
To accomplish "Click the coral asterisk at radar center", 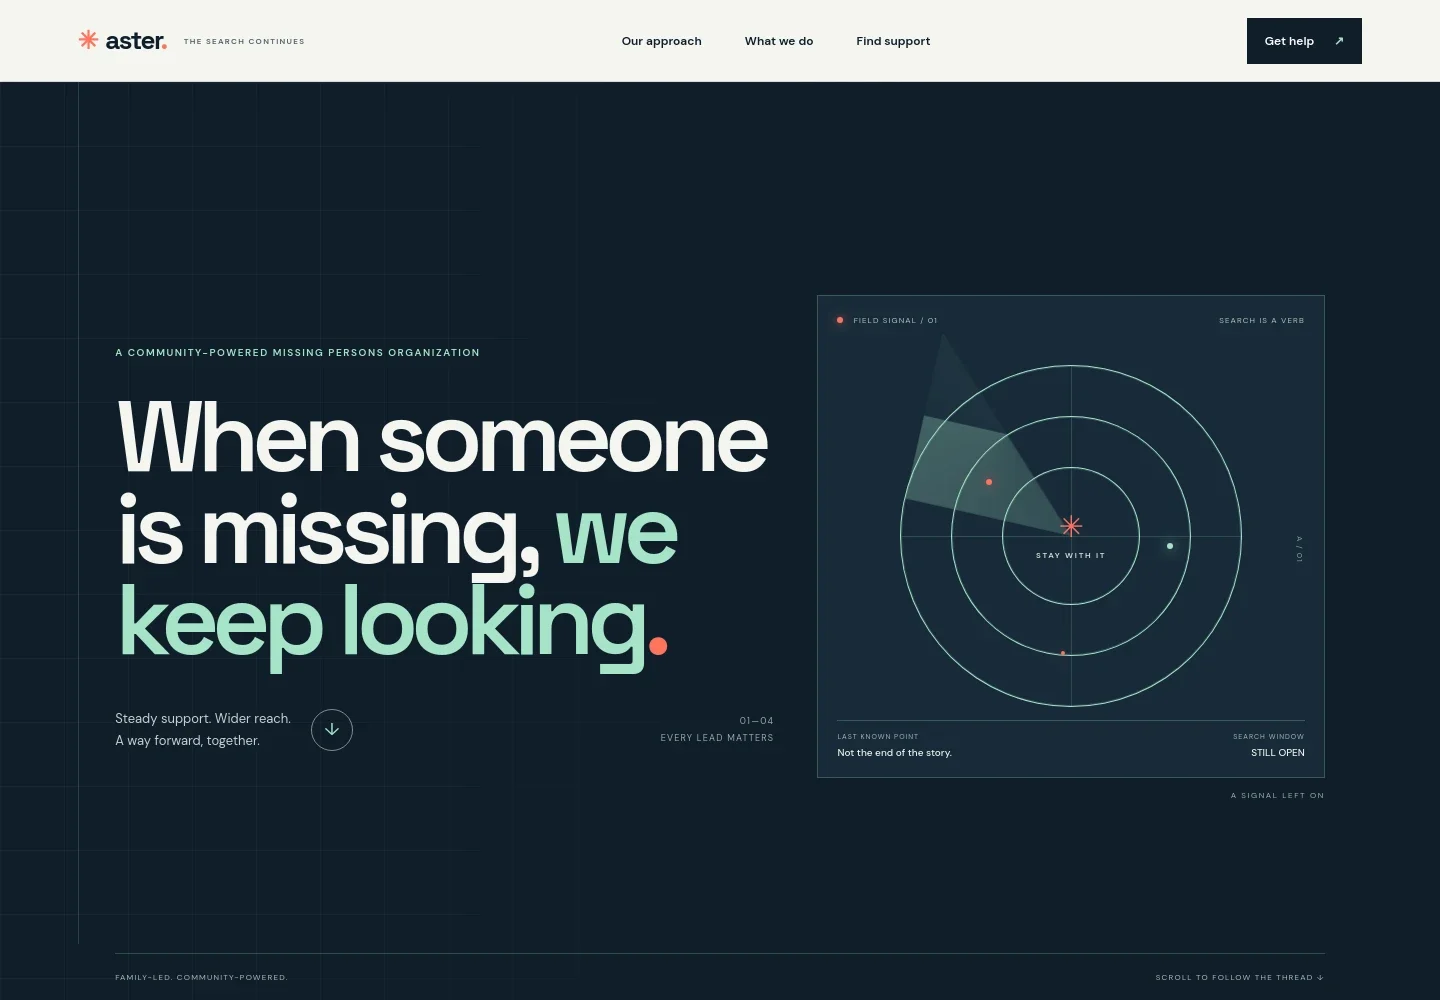I will click(x=1071, y=526).
